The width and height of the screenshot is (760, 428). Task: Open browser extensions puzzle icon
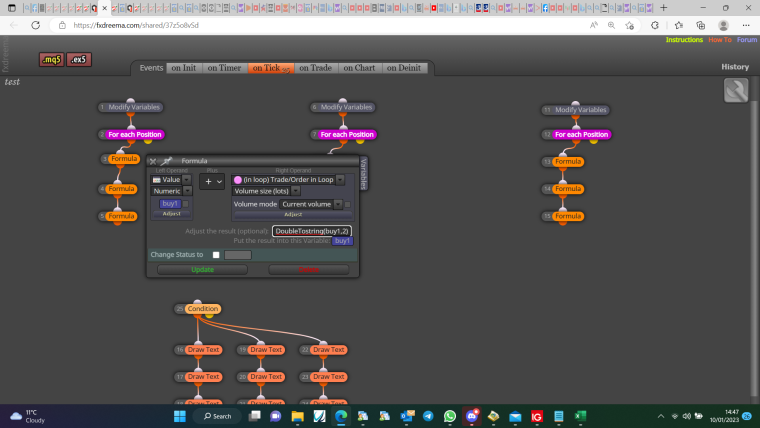(x=655, y=25)
